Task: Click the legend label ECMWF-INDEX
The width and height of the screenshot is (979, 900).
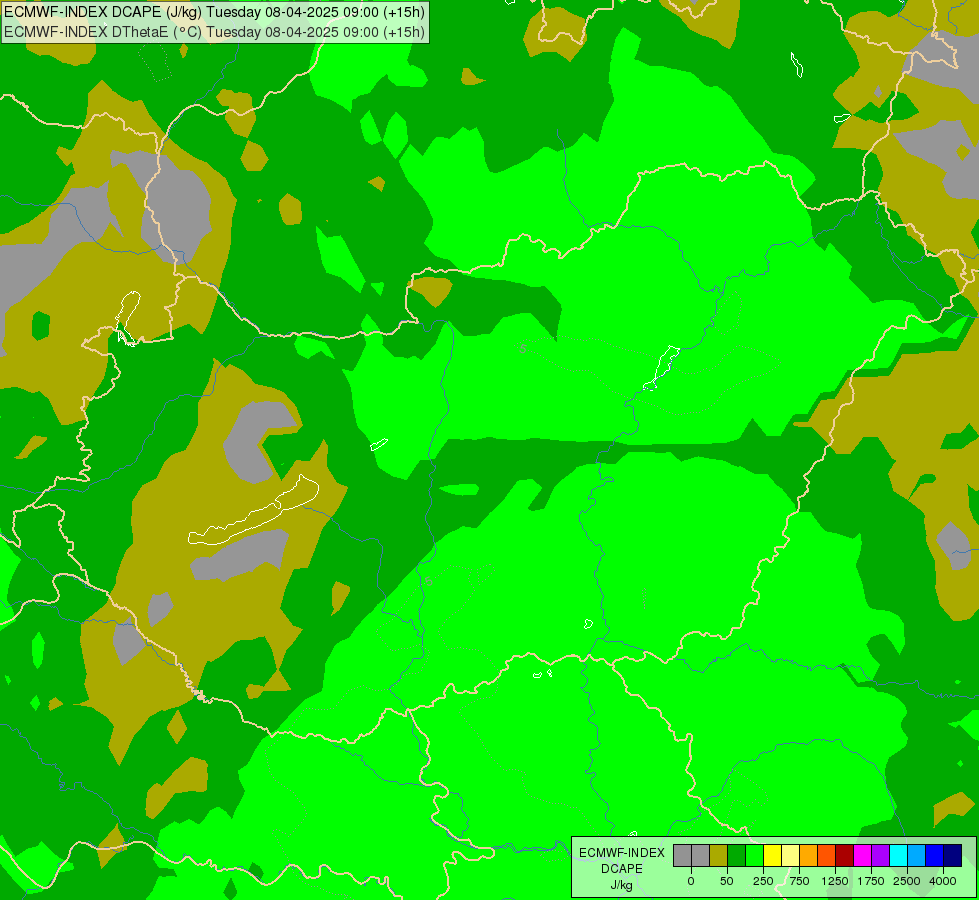Action: [x=622, y=853]
